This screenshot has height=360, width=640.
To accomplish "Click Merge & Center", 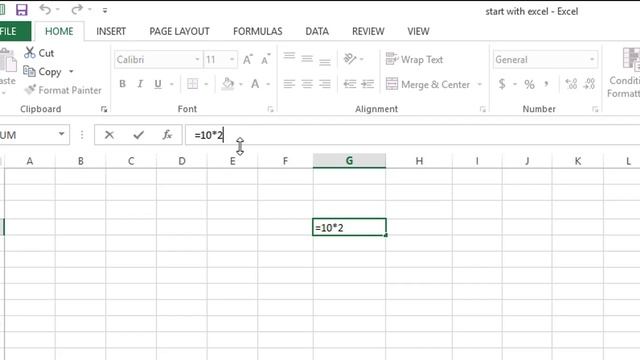I will click(x=428, y=84).
